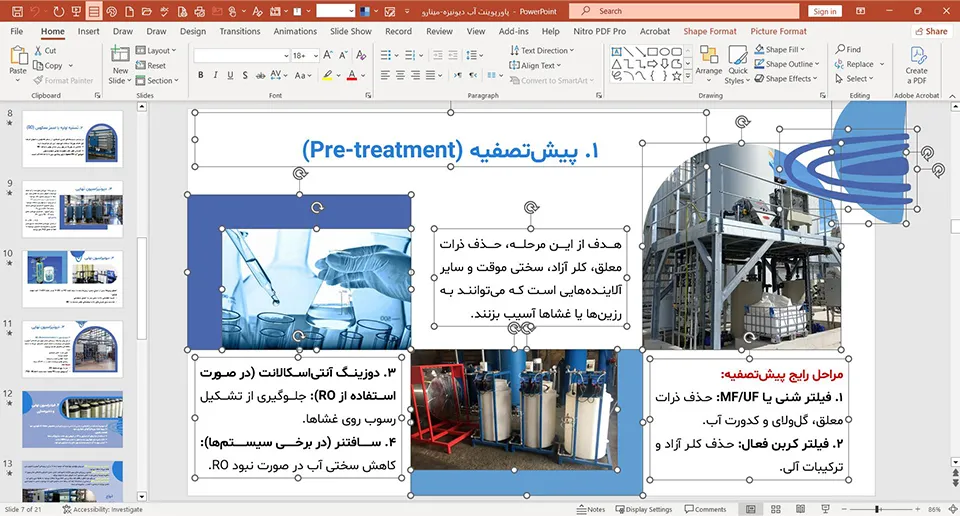This screenshot has height=516, width=960.
Task: Create new blank presentation icon
Action: click(x=129, y=11)
